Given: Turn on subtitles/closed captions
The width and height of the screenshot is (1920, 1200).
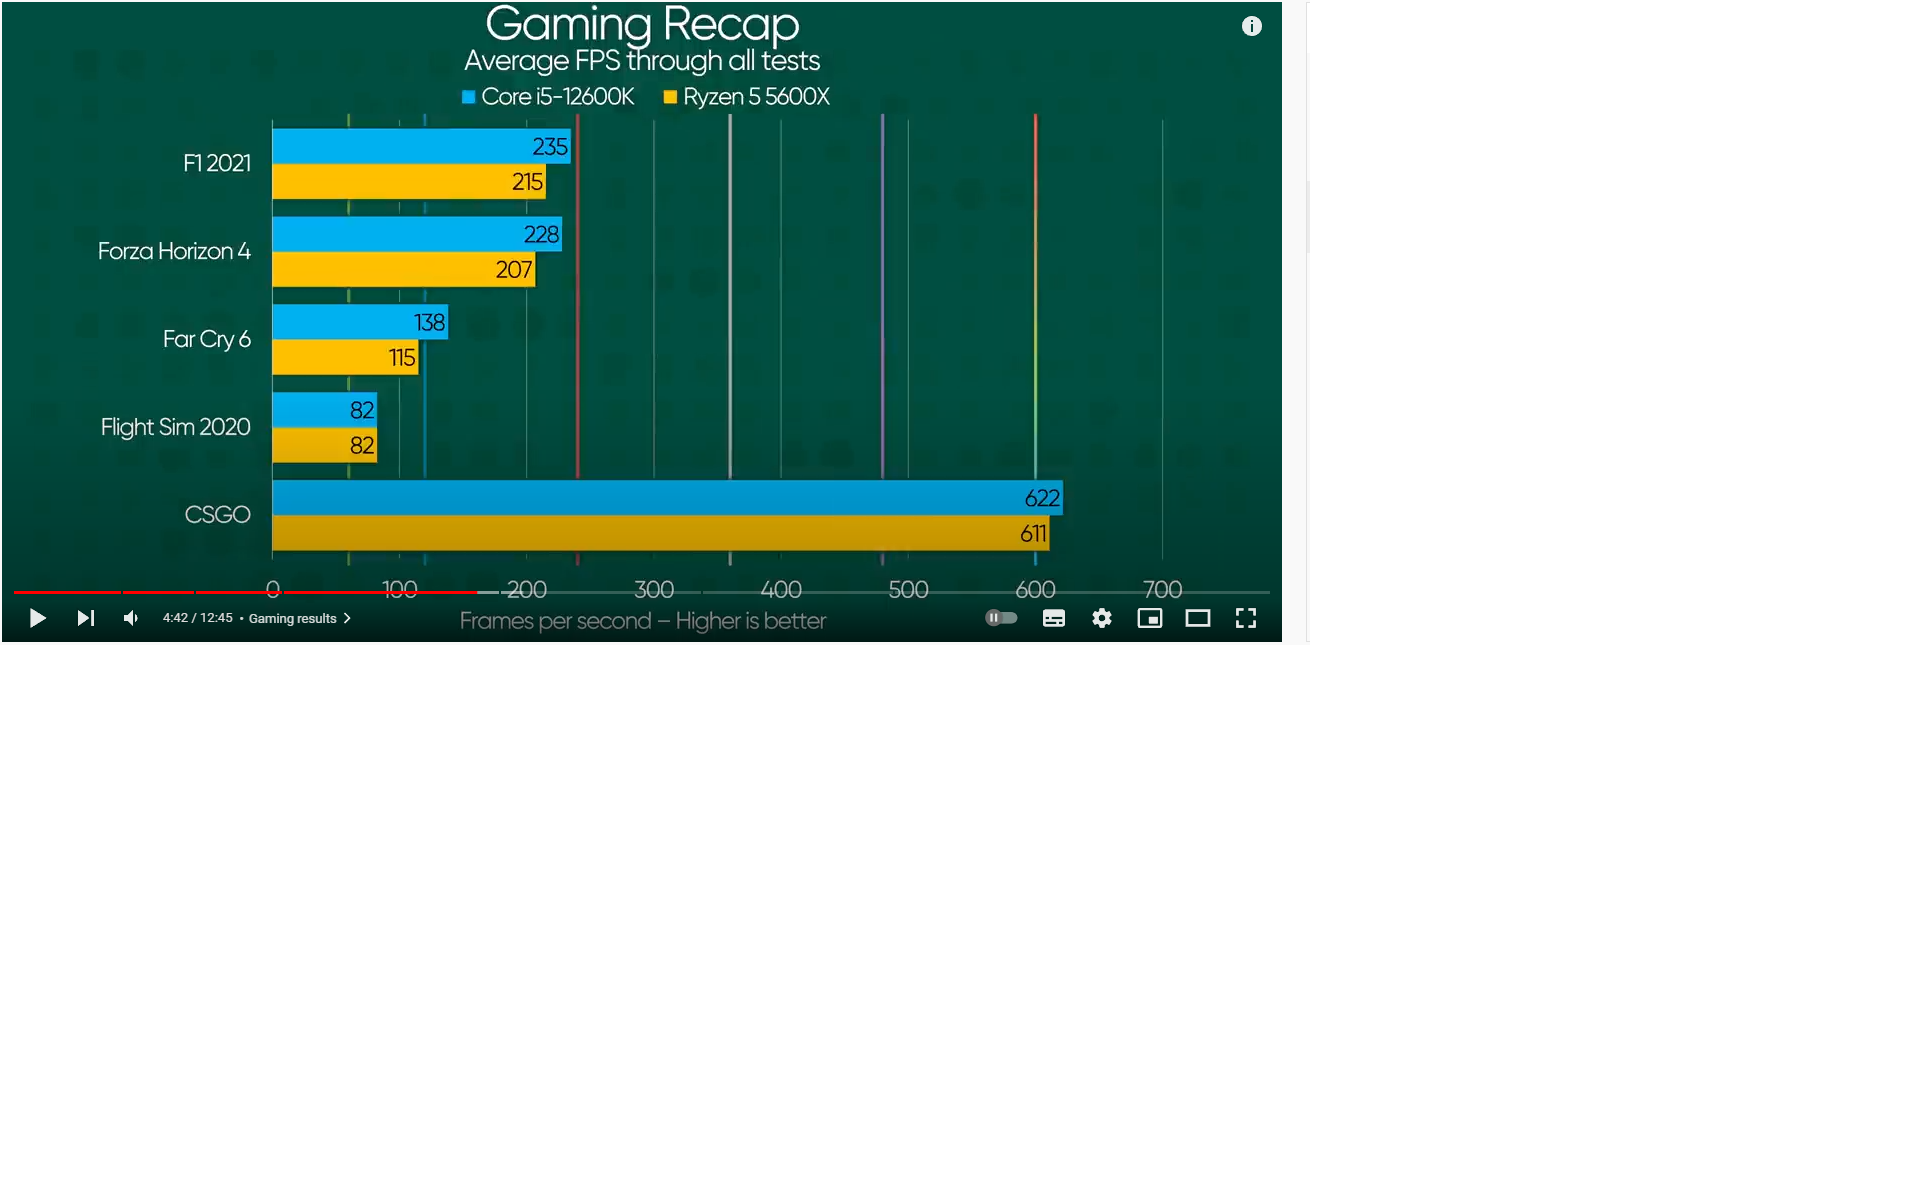Looking at the screenshot, I should (1054, 618).
